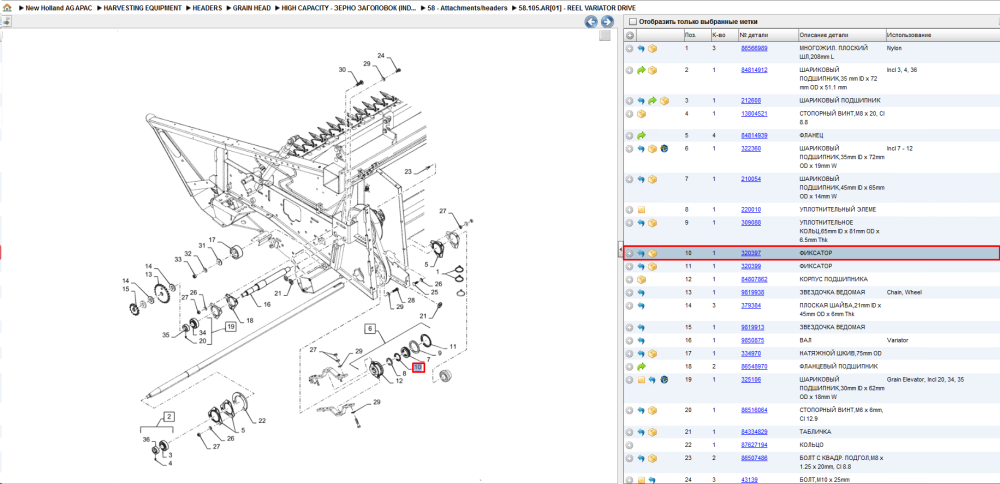Open part number link 322360
Viewport: 1000px width, 484px height.
pyautogui.click(x=751, y=149)
